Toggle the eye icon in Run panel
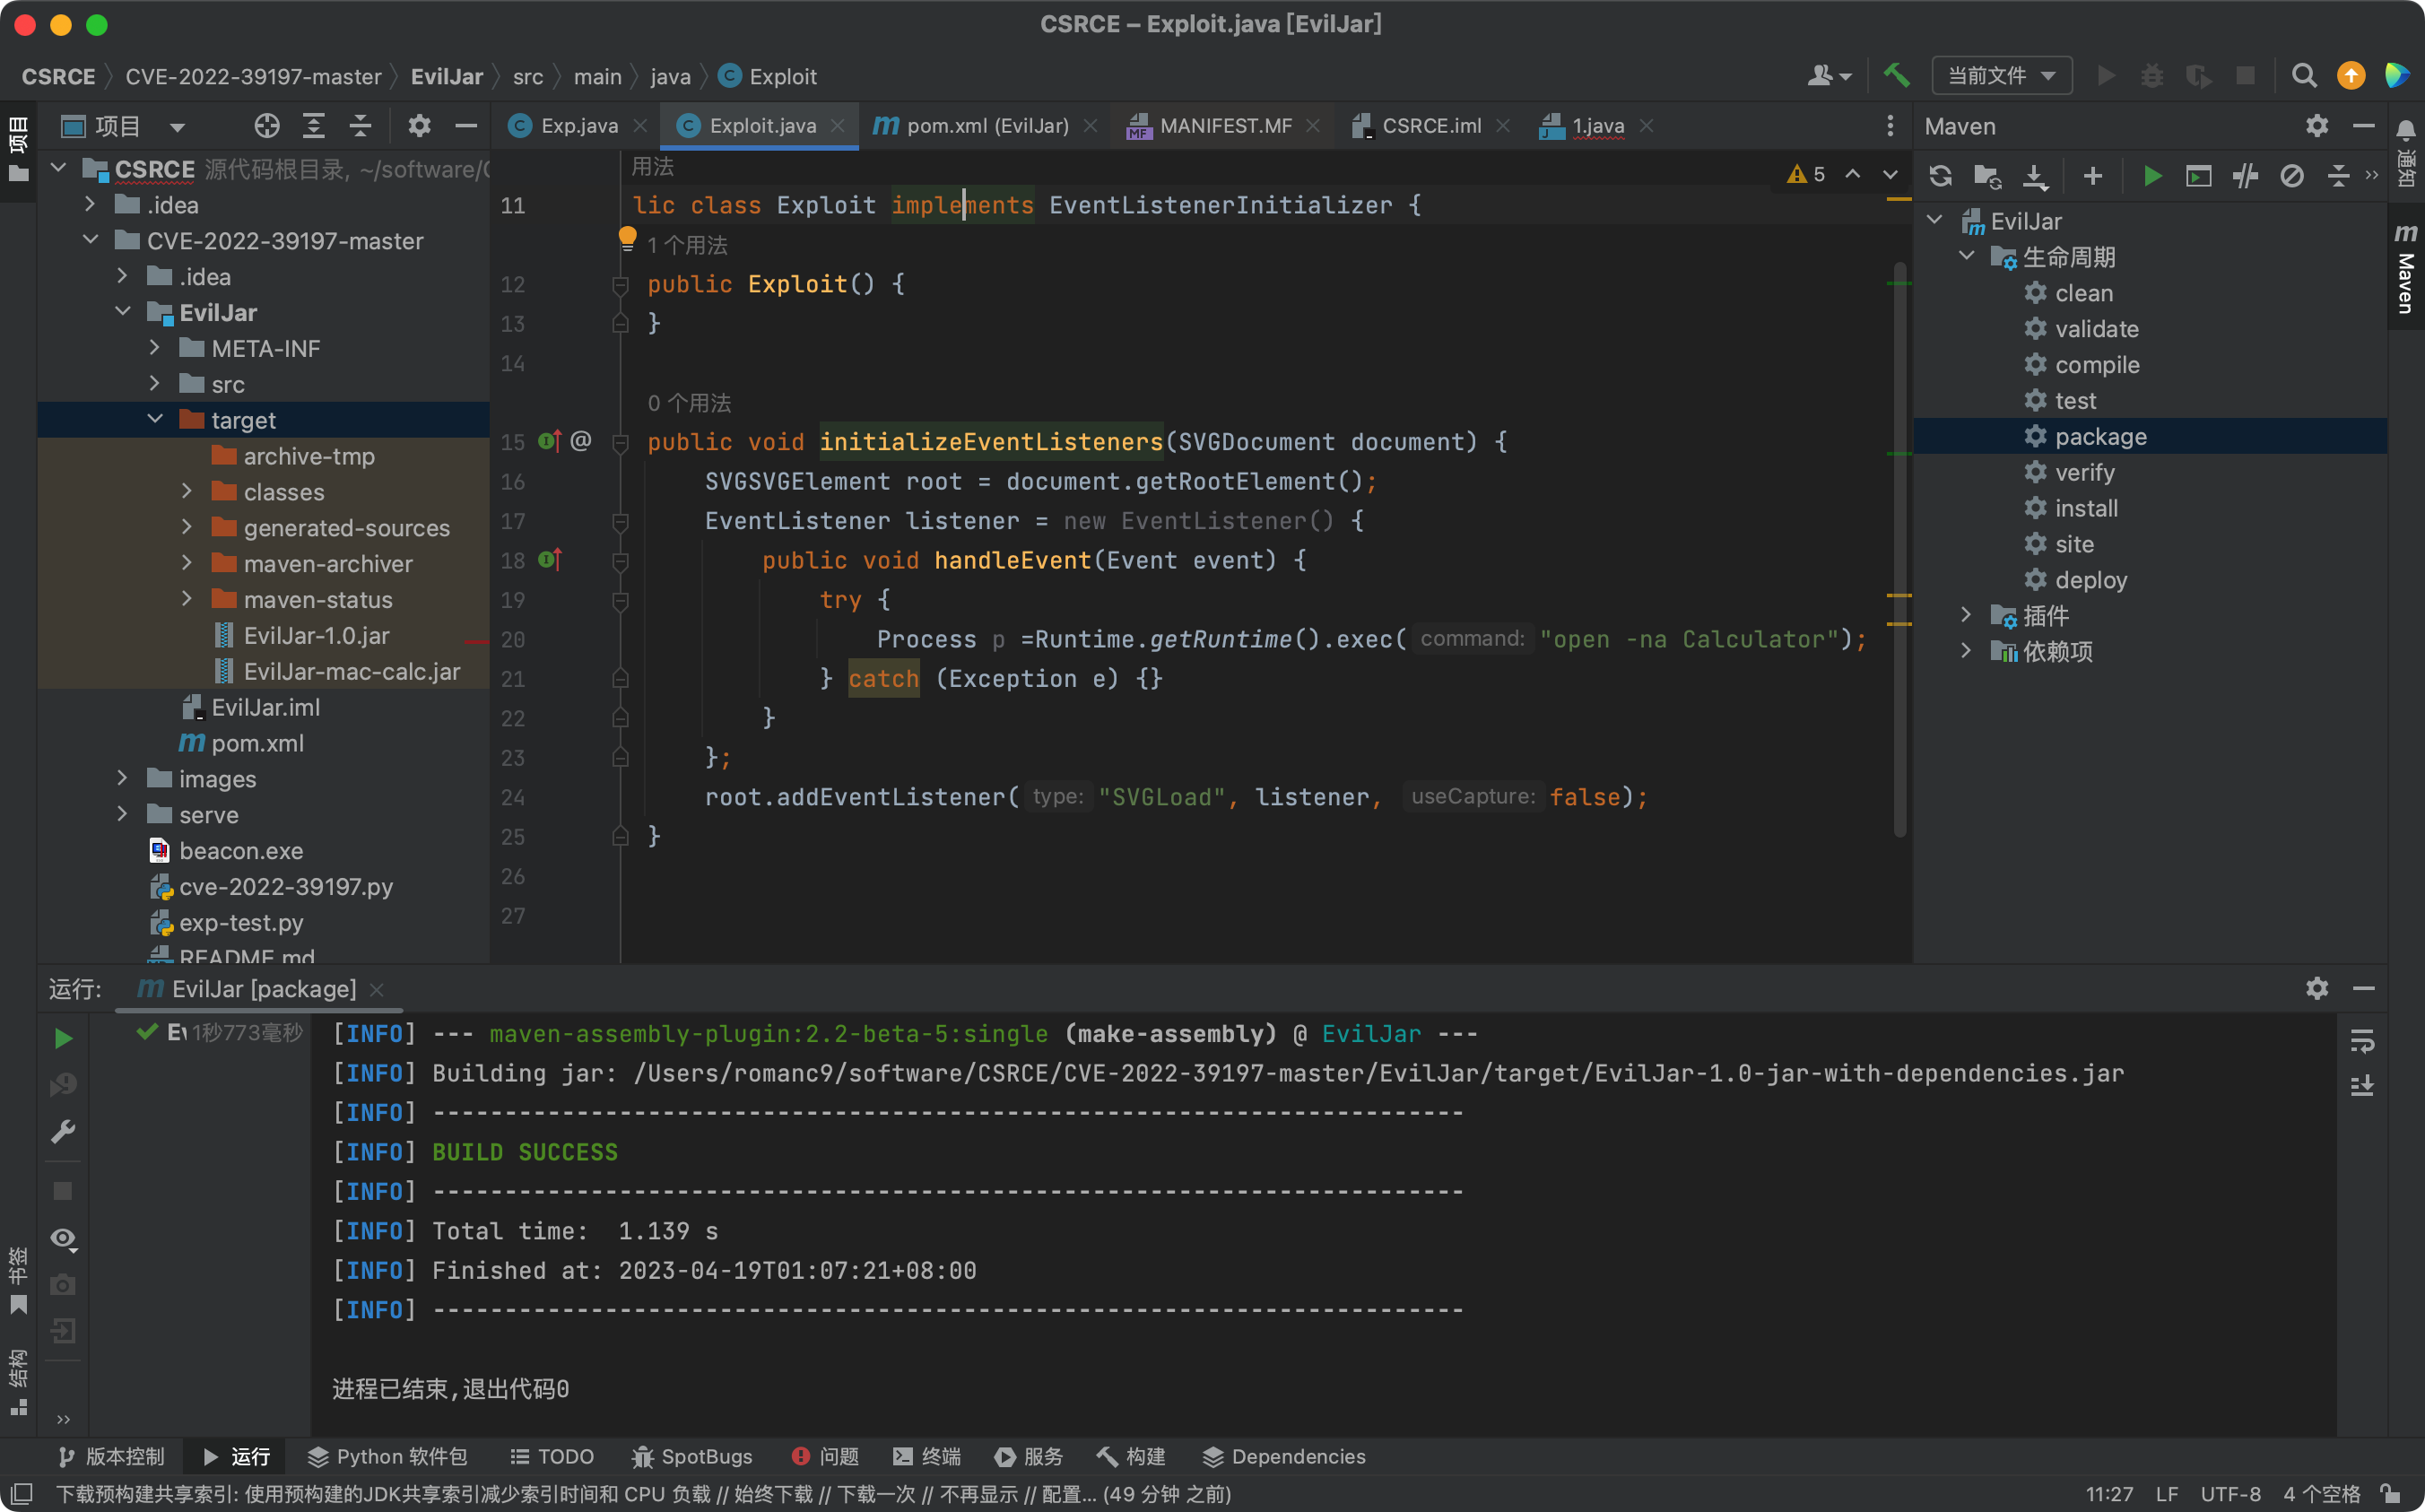2425x1512 pixels. [64, 1239]
